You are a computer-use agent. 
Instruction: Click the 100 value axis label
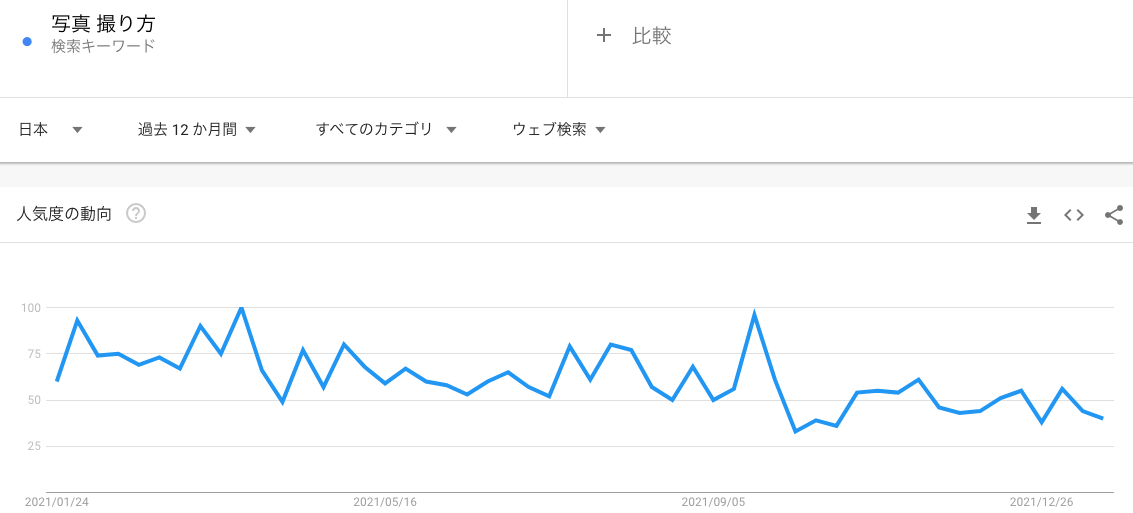coord(31,308)
